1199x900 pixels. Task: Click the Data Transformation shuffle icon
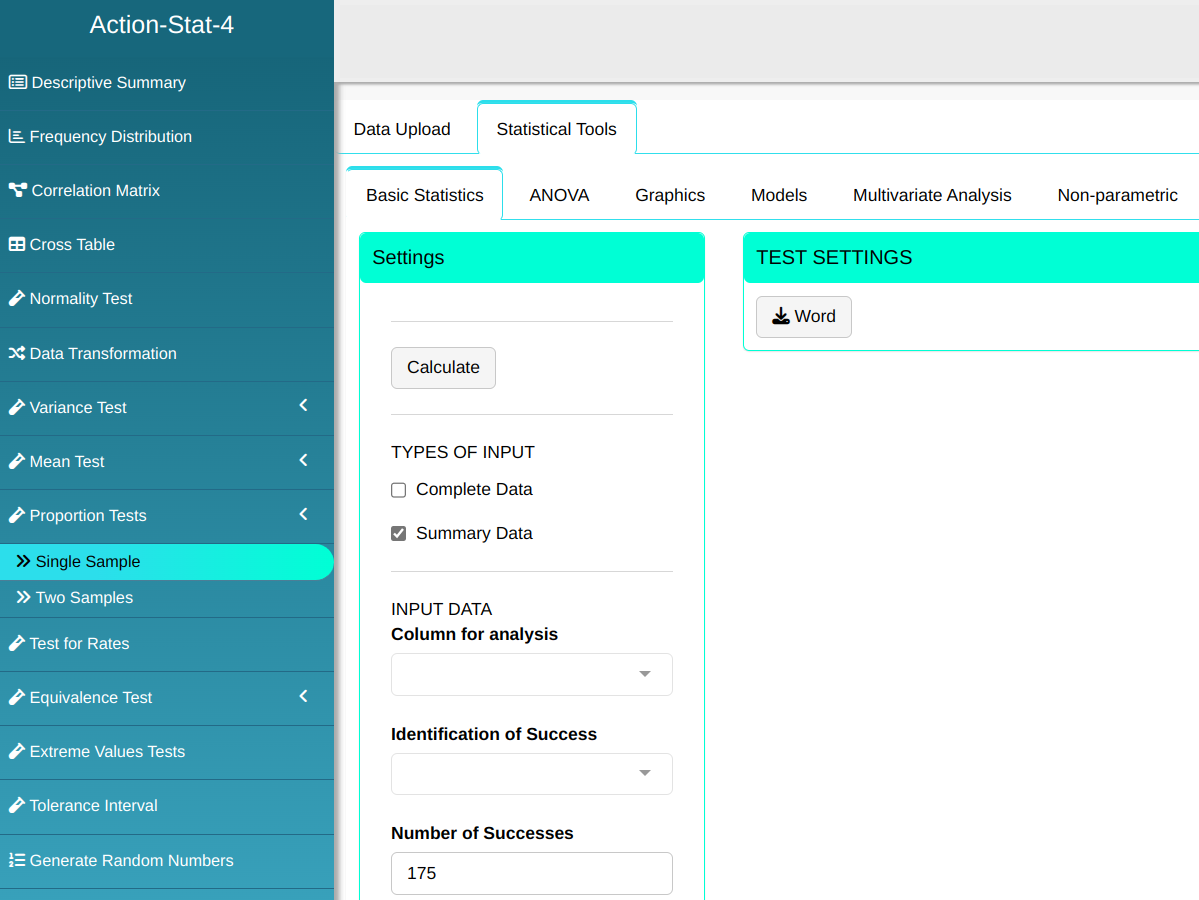tap(17, 354)
